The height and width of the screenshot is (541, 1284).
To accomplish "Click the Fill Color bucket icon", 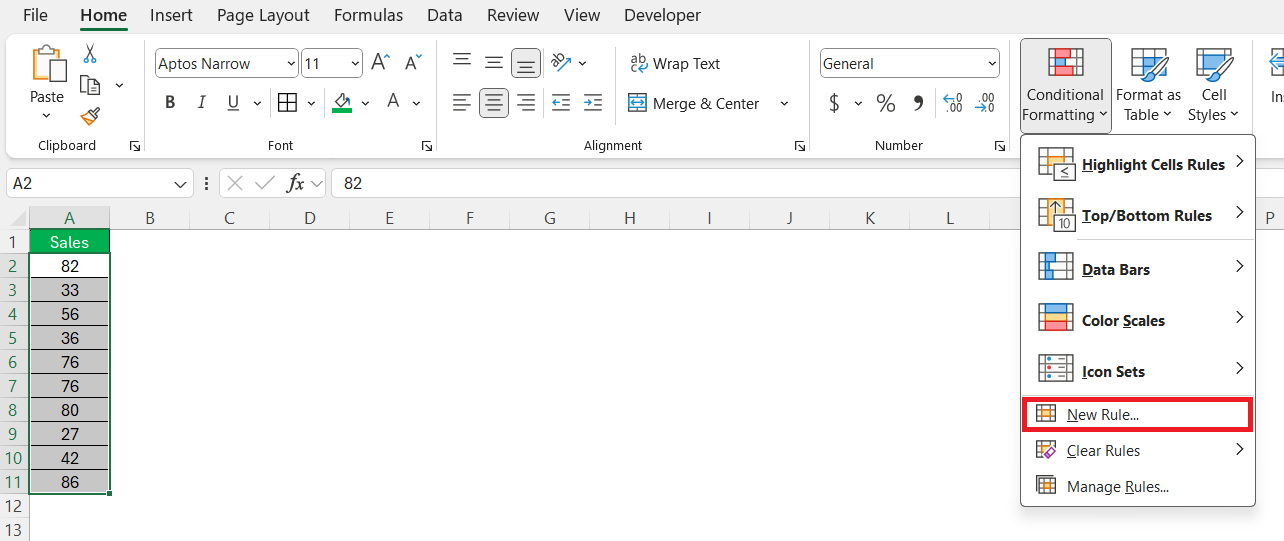I will (342, 102).
